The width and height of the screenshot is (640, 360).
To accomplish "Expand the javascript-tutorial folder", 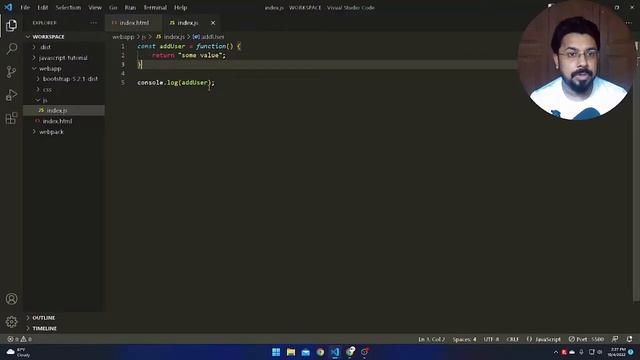I will (x=64, y=58).
